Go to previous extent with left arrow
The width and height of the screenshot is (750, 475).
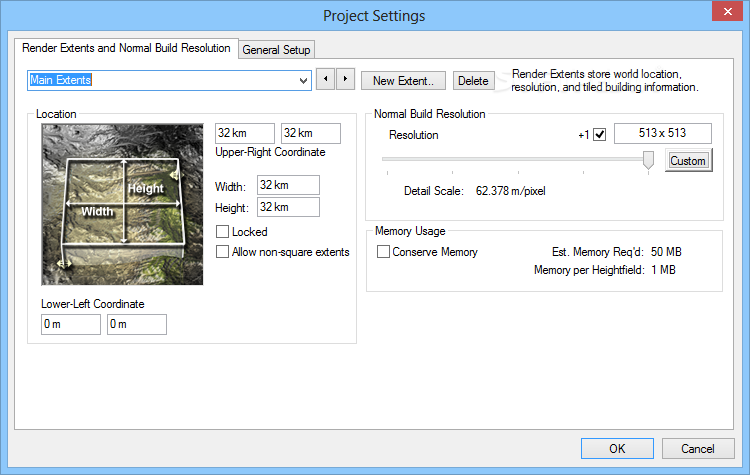pyautogui.click(x=326, y=79)
